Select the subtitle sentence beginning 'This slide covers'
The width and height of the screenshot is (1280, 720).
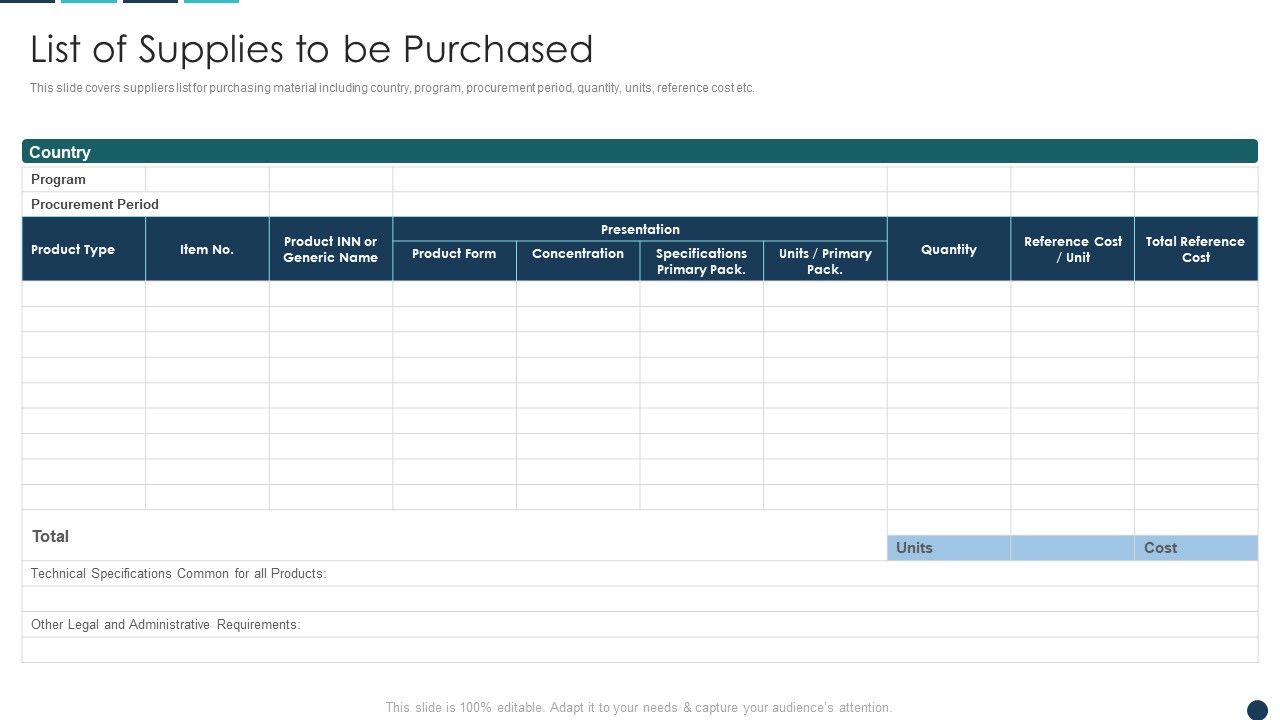(x=392, y=88)
